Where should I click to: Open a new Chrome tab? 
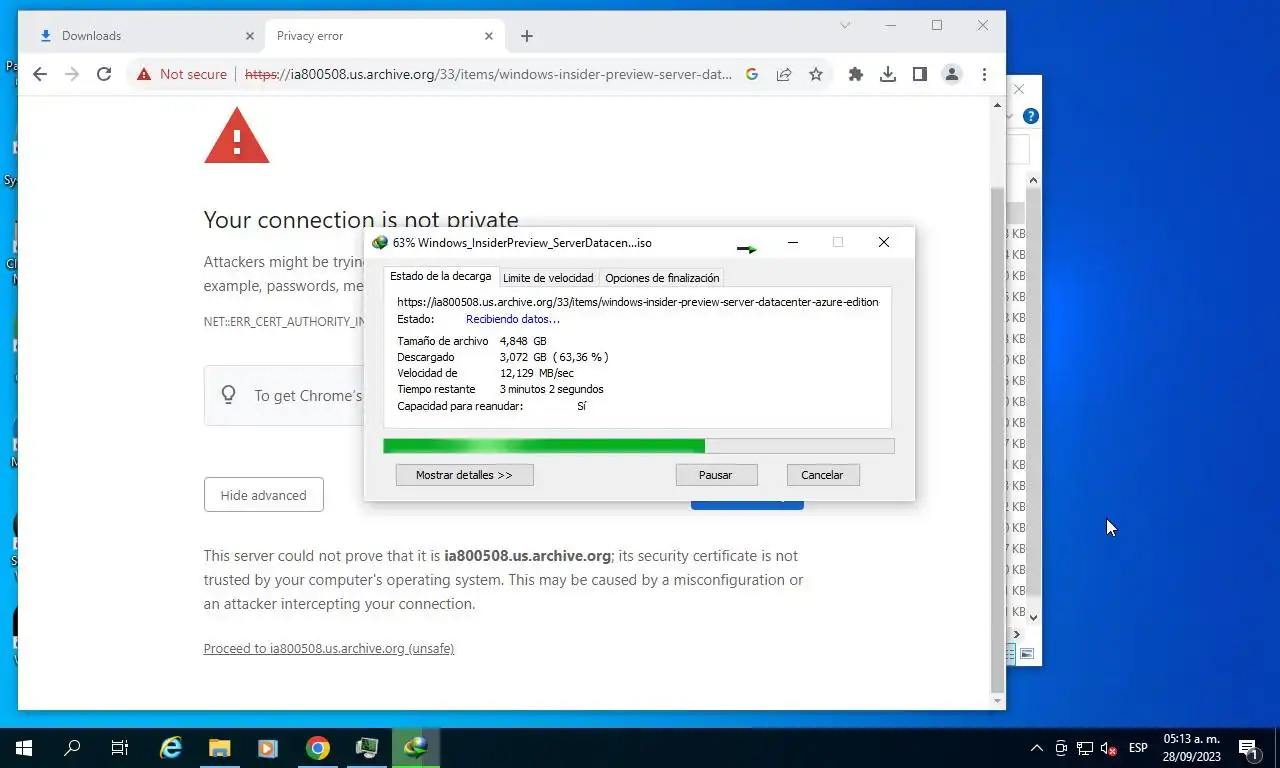tap(527, 36)
